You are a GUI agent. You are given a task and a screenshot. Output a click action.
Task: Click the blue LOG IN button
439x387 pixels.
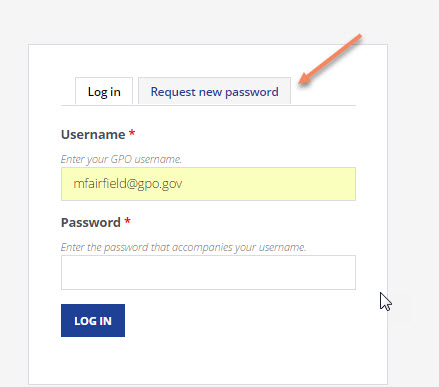click(93, 320)
